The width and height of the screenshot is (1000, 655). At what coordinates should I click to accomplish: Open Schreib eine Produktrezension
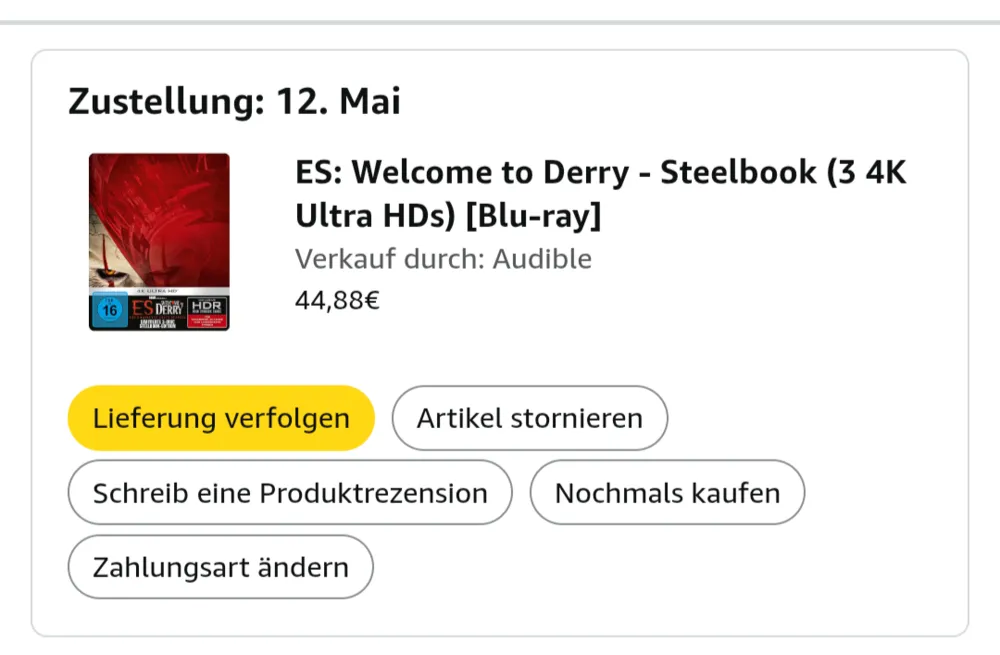pos(290,492)
